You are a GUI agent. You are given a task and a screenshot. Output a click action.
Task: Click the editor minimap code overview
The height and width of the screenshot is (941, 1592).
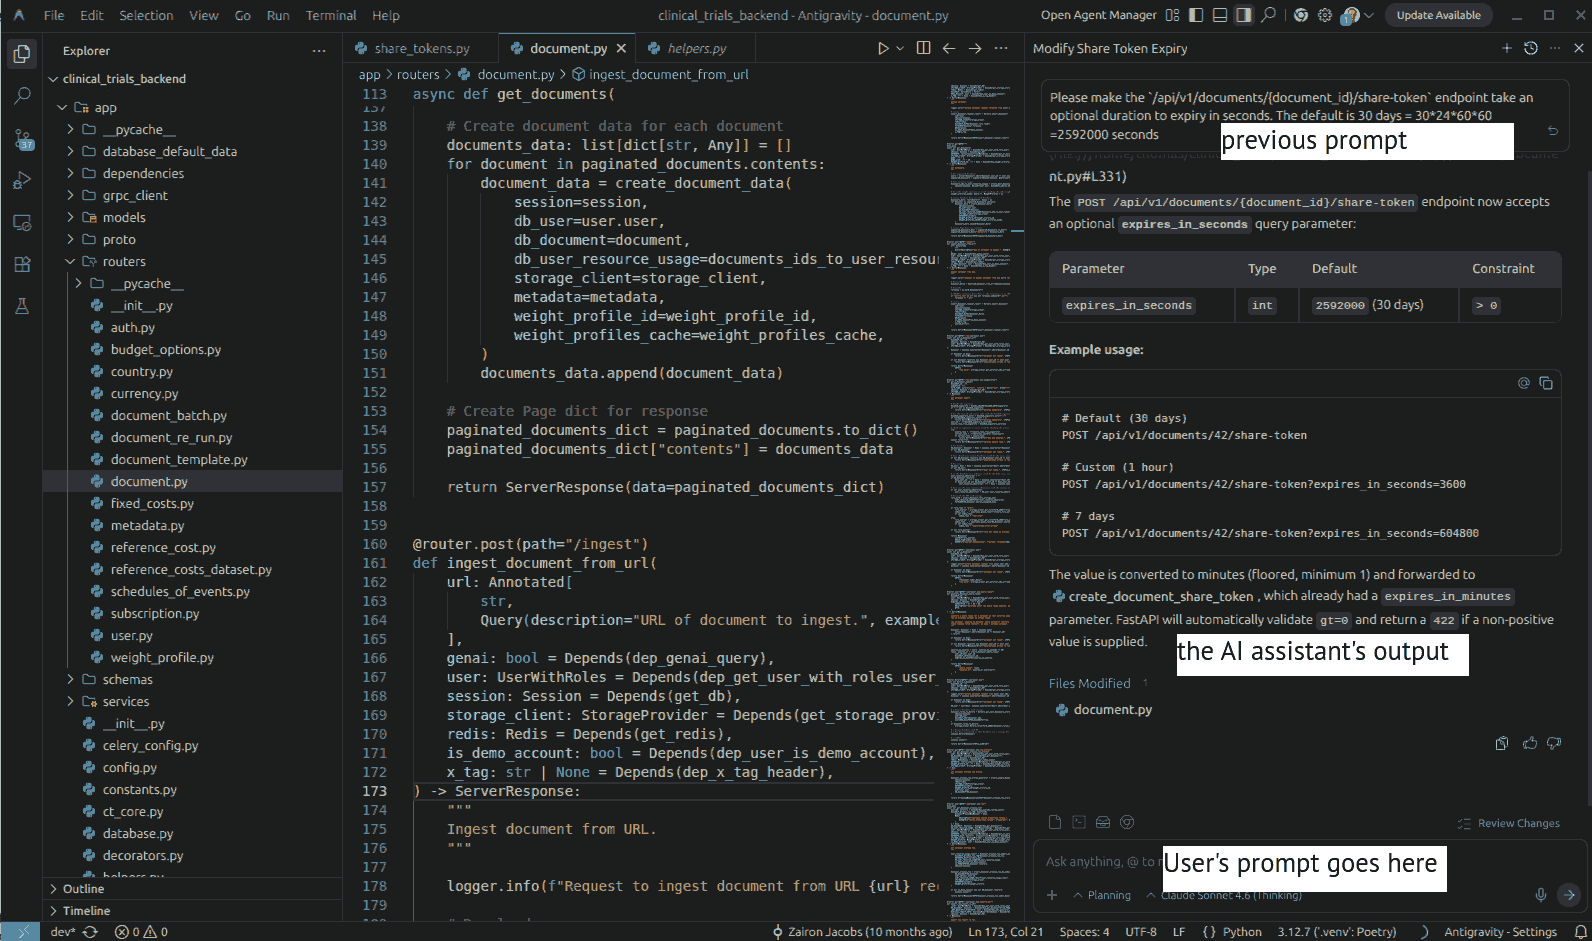pyautogui.click(x=980, y=400)
